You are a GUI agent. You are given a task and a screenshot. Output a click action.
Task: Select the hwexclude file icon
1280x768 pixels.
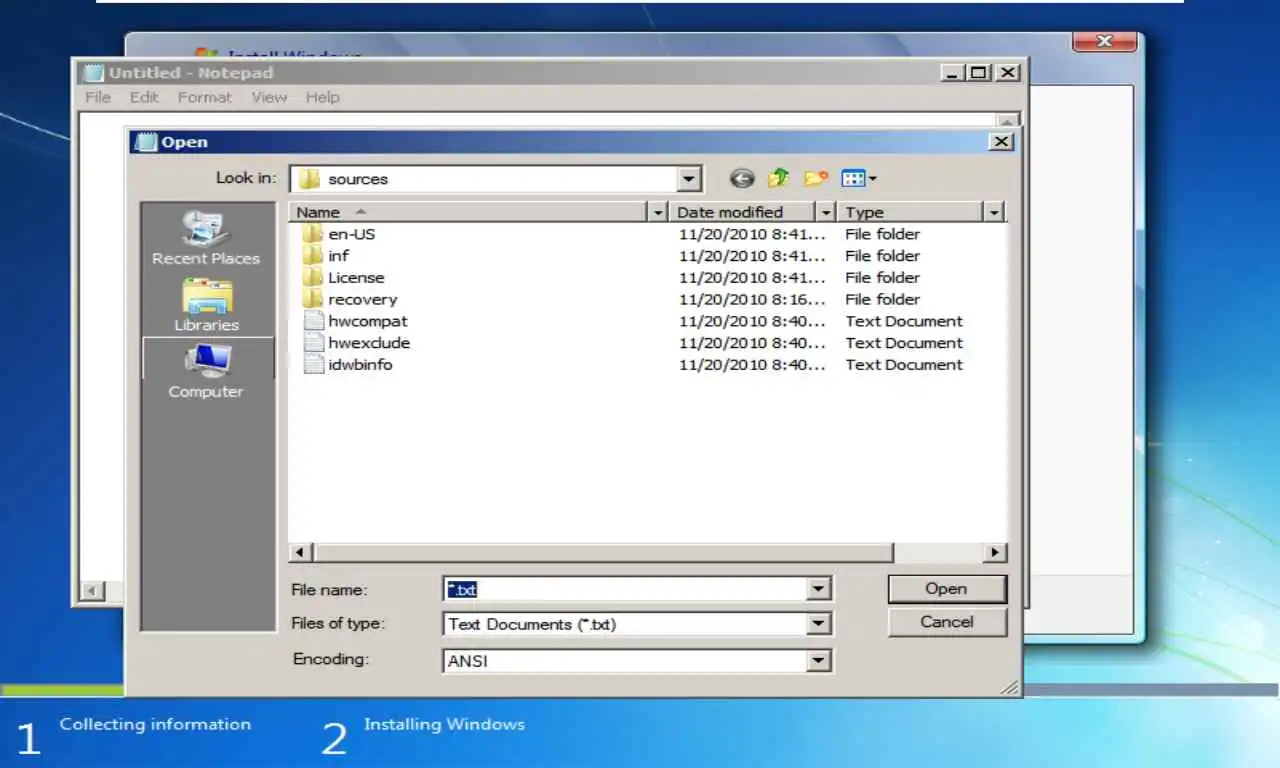pos(314,343)
